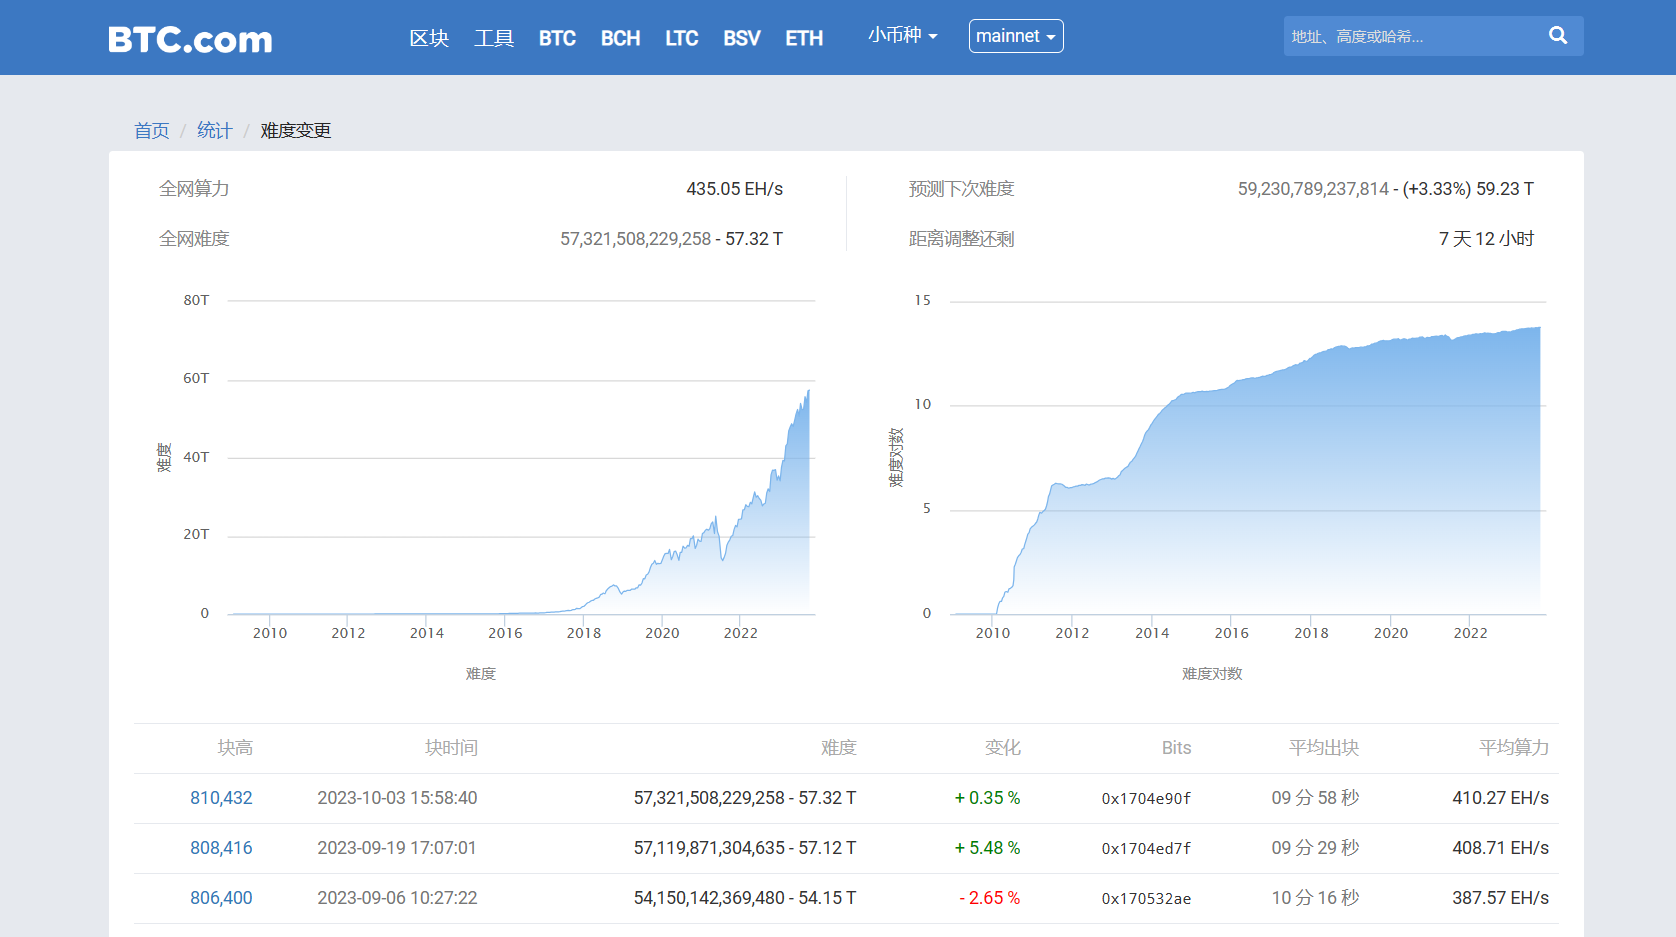Screen dimensions: 1676x937
Task: Select the remaining time 7 天 12 小时
Action: (1486, 239)
